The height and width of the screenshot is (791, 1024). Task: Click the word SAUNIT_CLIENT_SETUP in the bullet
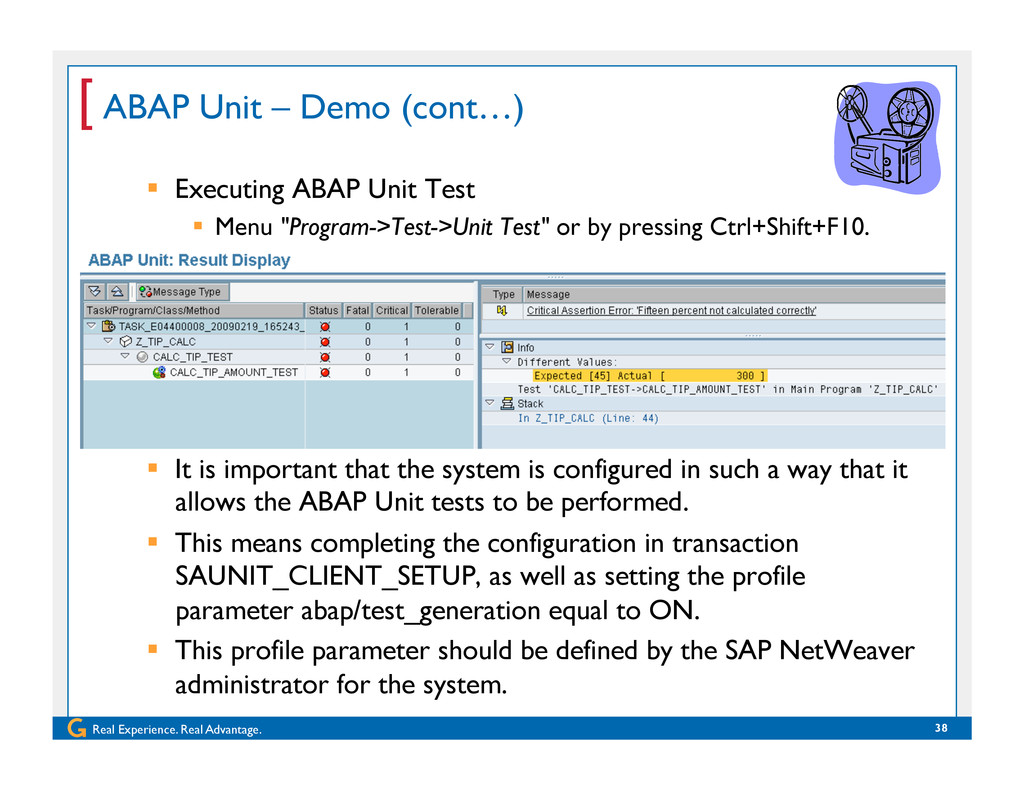(x=327, y=576)
